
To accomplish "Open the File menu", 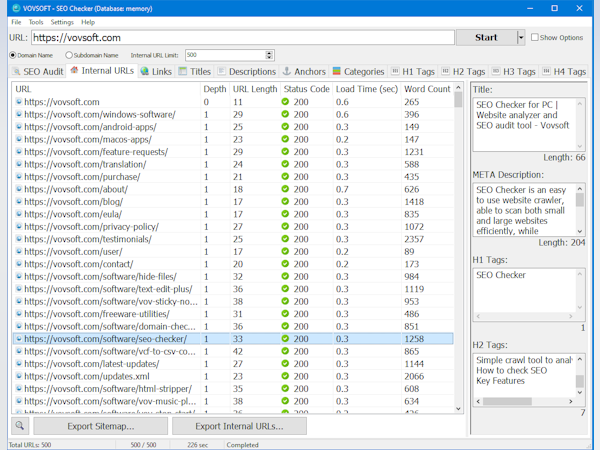I will pos(16,22).
